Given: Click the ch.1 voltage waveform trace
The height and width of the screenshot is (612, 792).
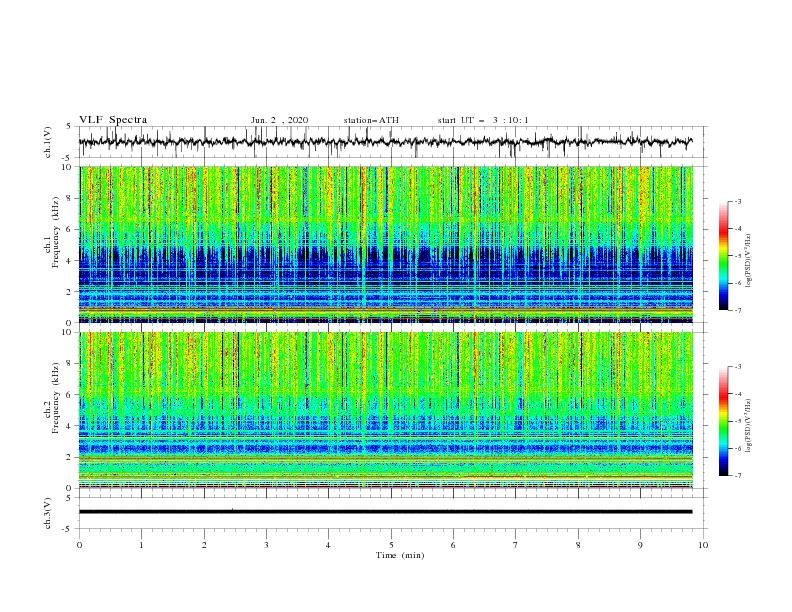Looking at the screenshot, I should (x=385, y=142).
